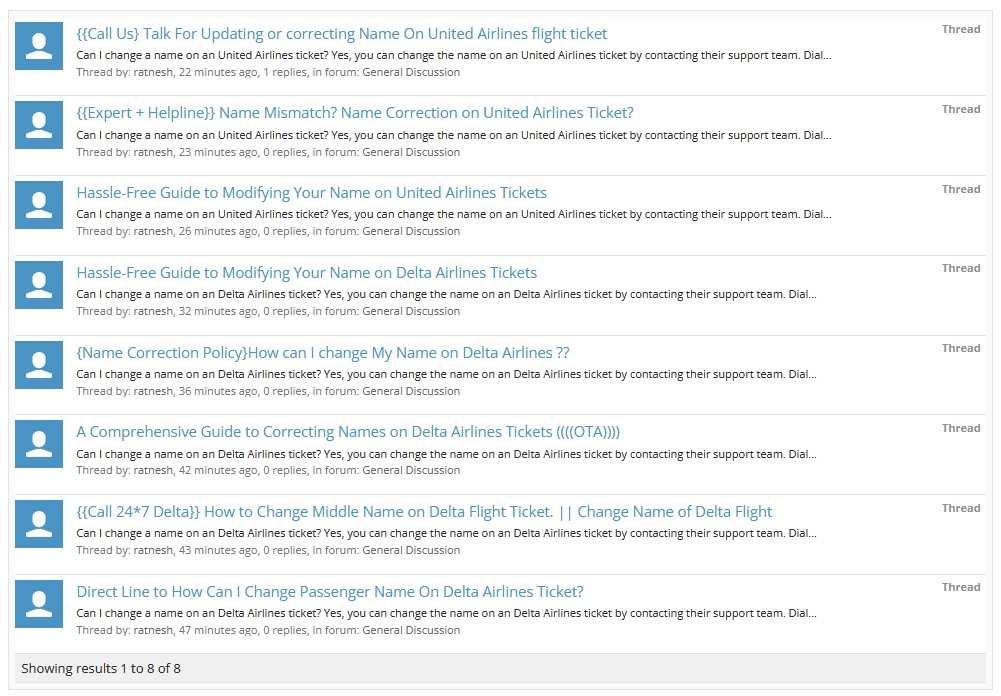Click 'General Discussion' forum in the 26 minutes ago row
The height and width of the screenshot is (696, 1001).
[x=411, y=231]
